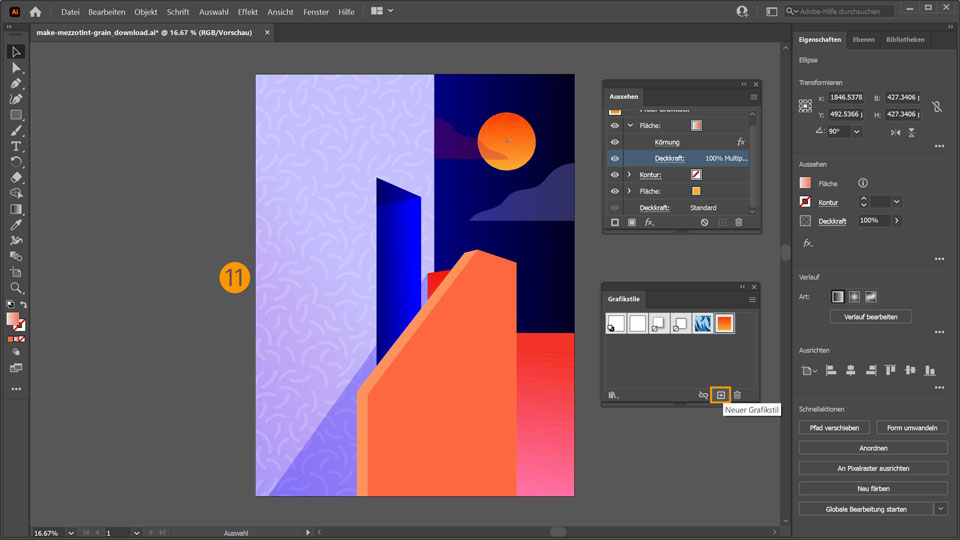
Task: Expand the Kontur entry in the Aussehen panel
Action: pyautogui.click(x=629, y=174)
